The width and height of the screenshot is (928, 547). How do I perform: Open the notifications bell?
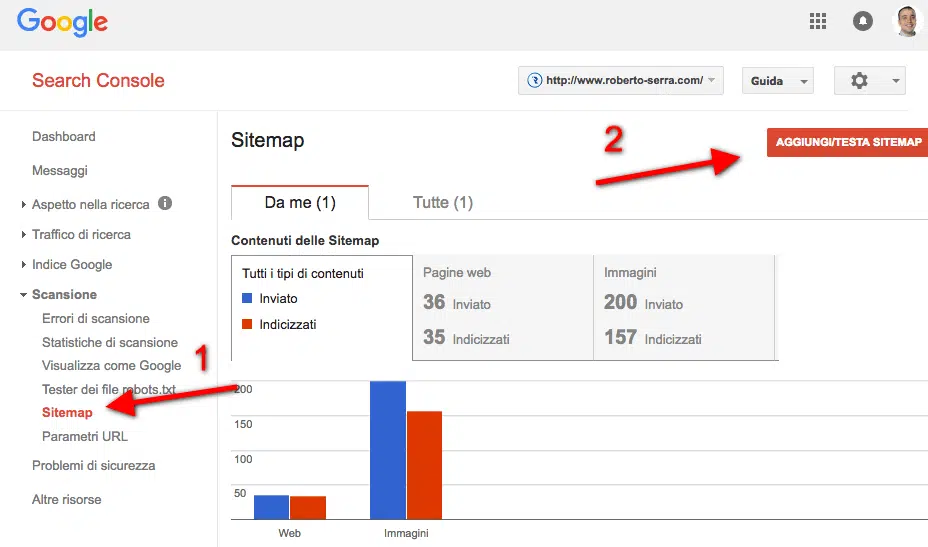(862, 21)
